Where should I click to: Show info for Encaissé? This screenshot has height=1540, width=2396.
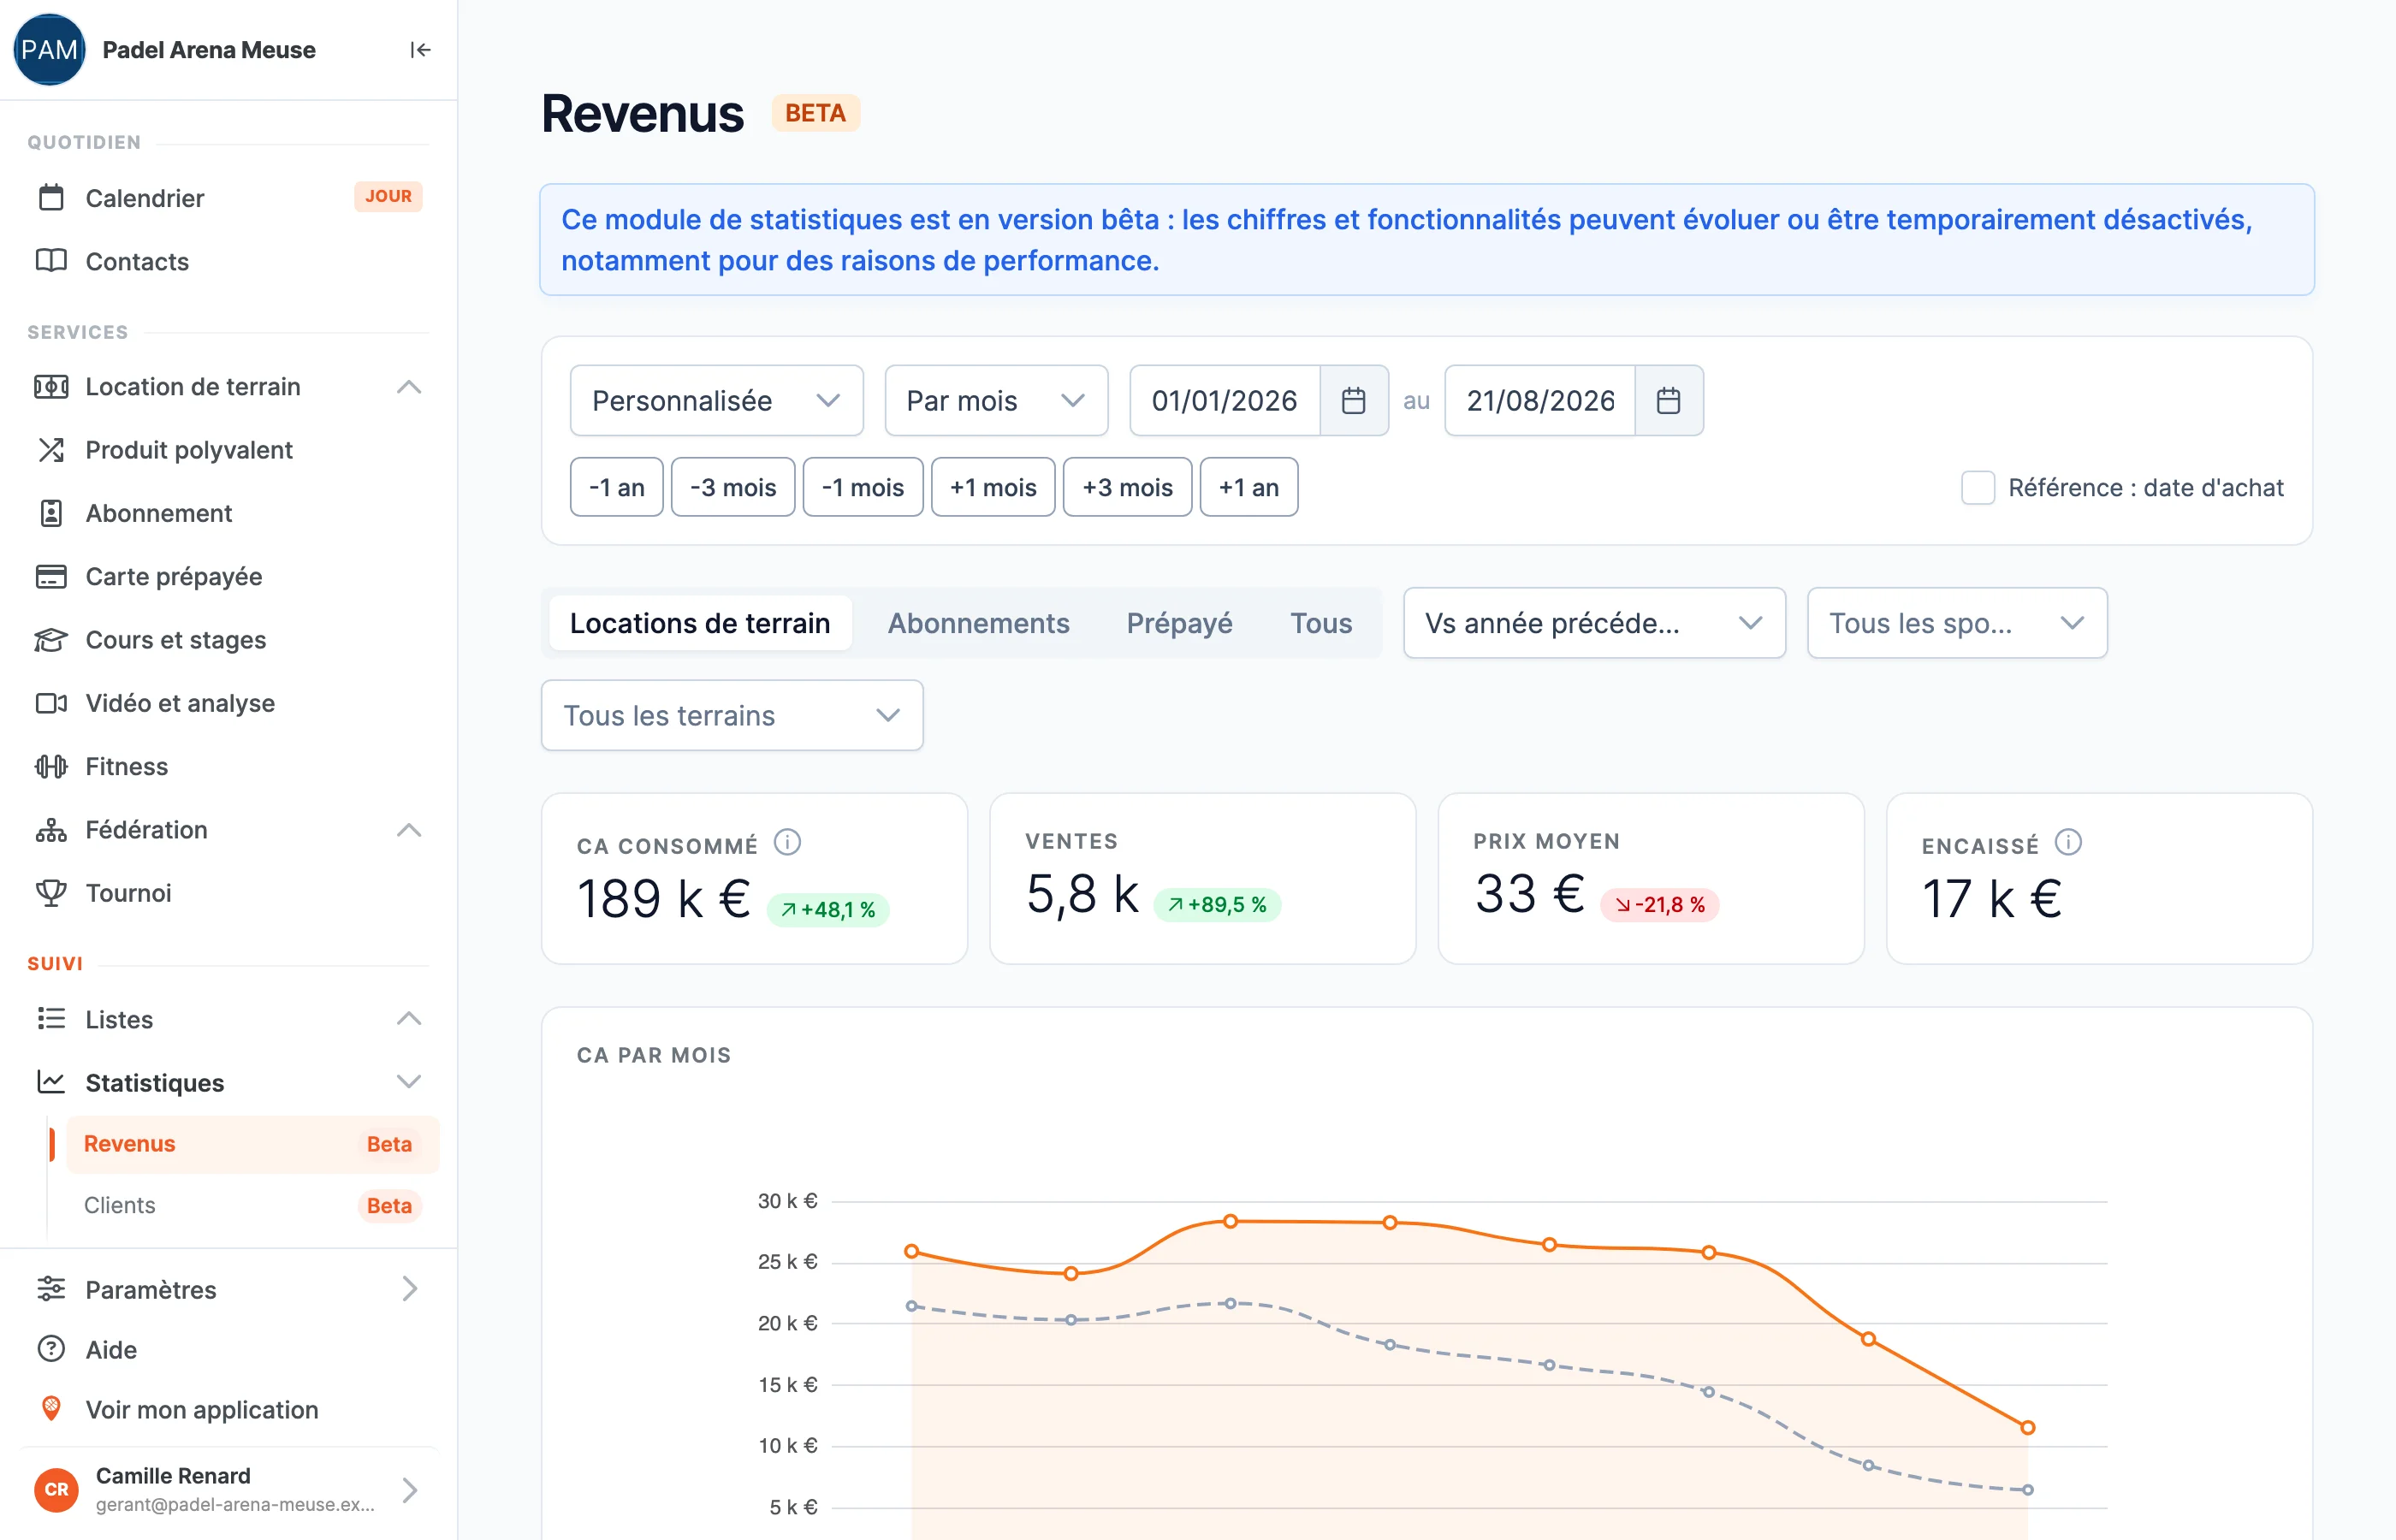point(2068,843)
